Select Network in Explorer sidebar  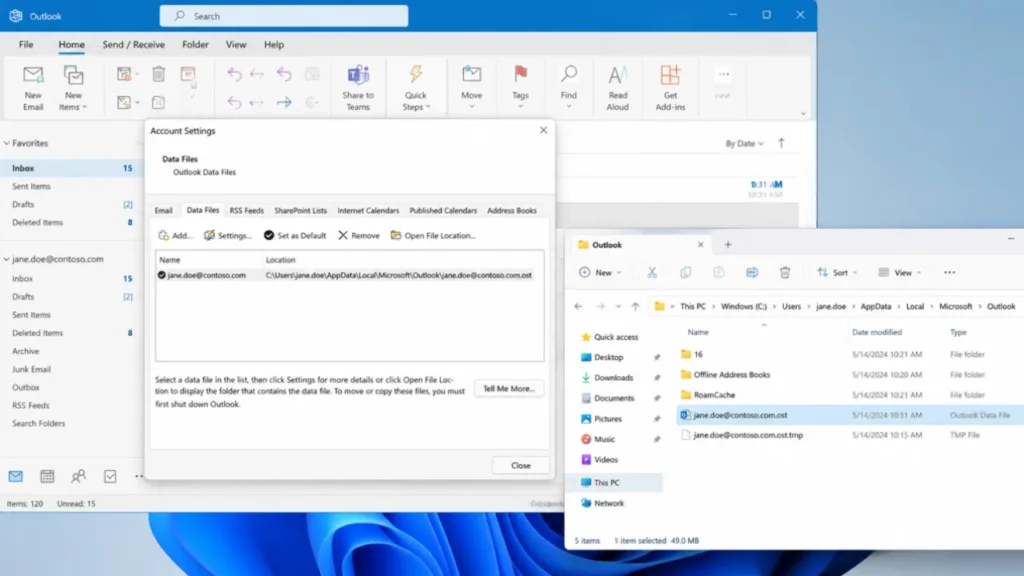(x=609, y=503)
